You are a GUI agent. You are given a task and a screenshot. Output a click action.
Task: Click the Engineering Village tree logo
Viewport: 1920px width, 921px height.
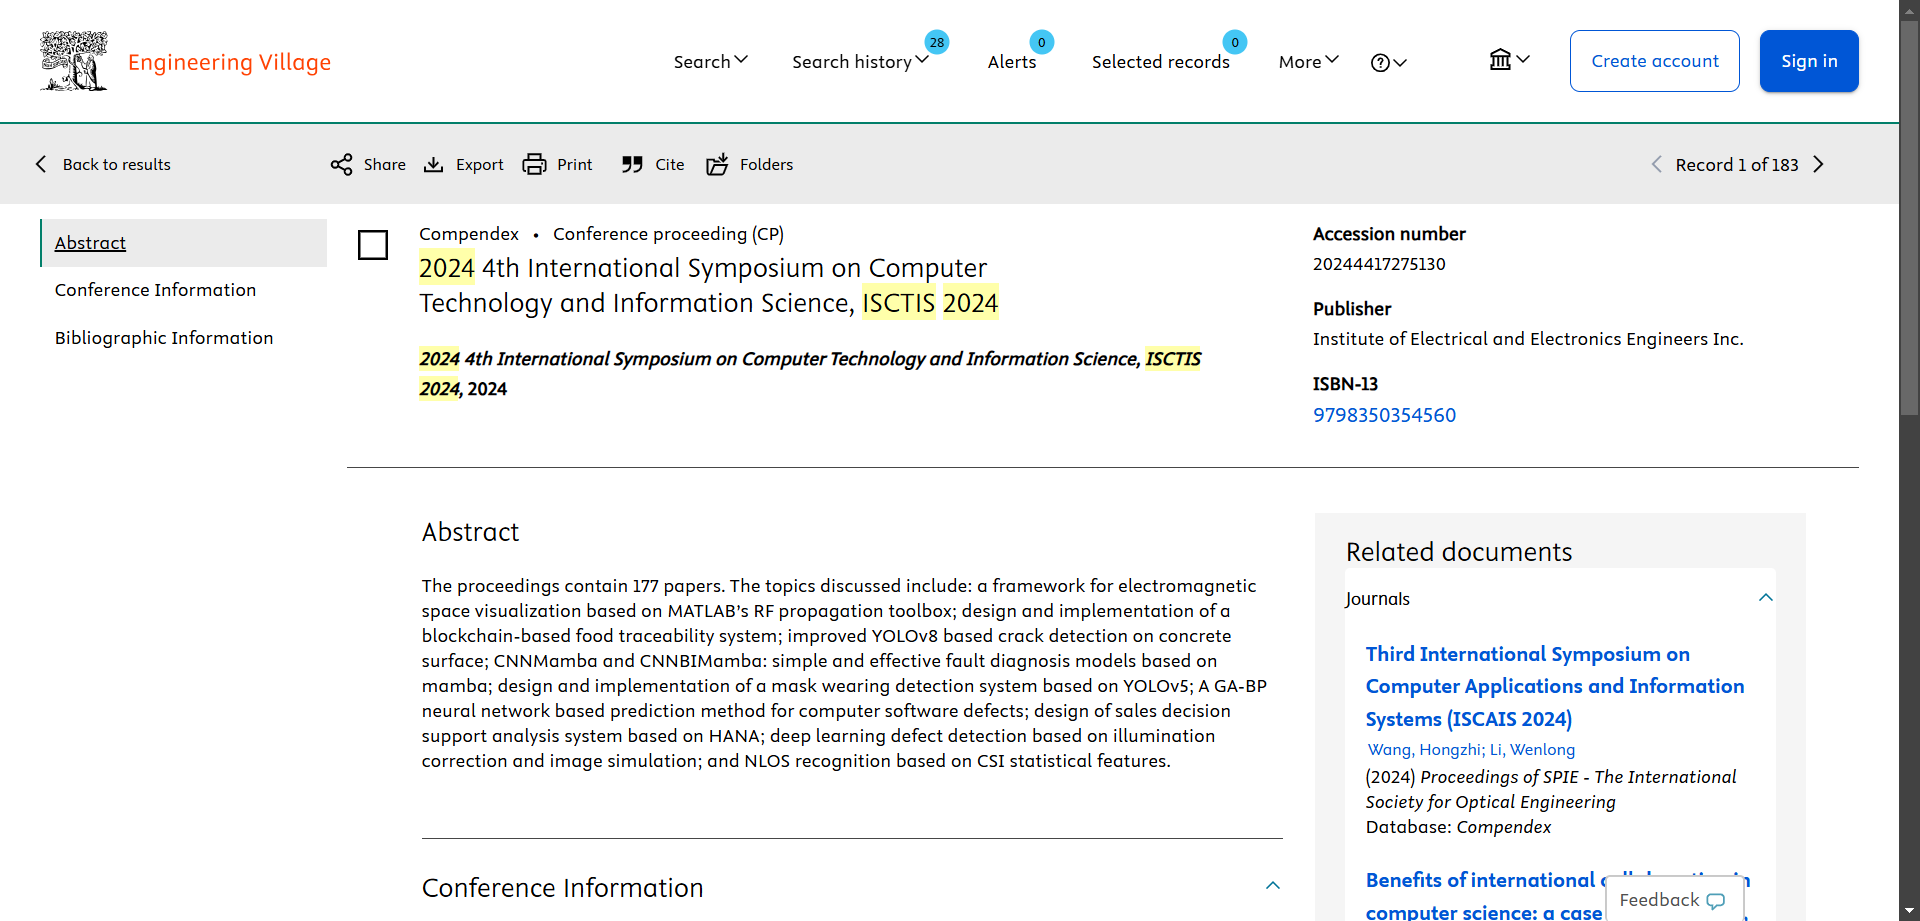[73, 61]
